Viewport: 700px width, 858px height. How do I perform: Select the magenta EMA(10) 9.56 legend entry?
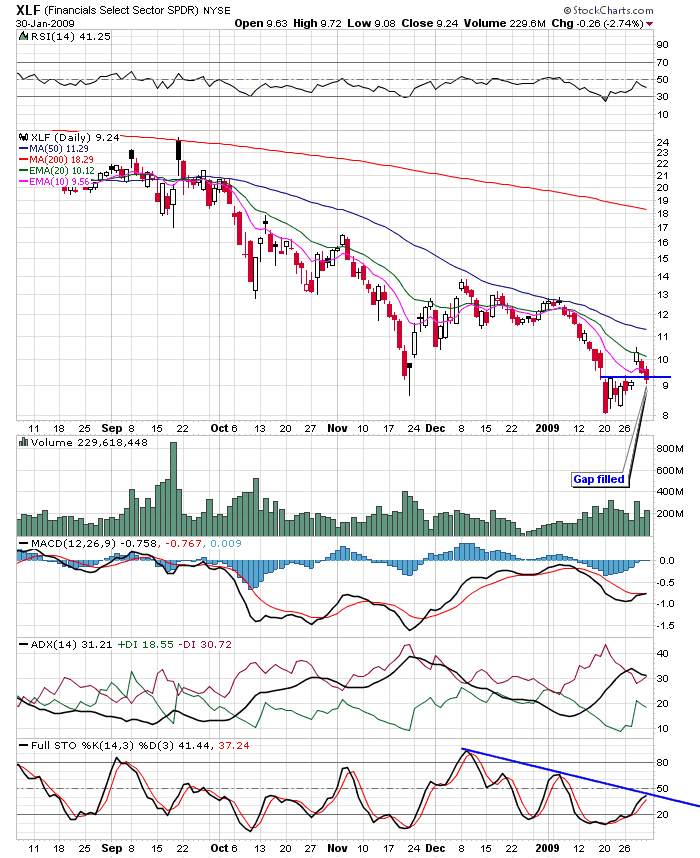click(x=54, y=182)
